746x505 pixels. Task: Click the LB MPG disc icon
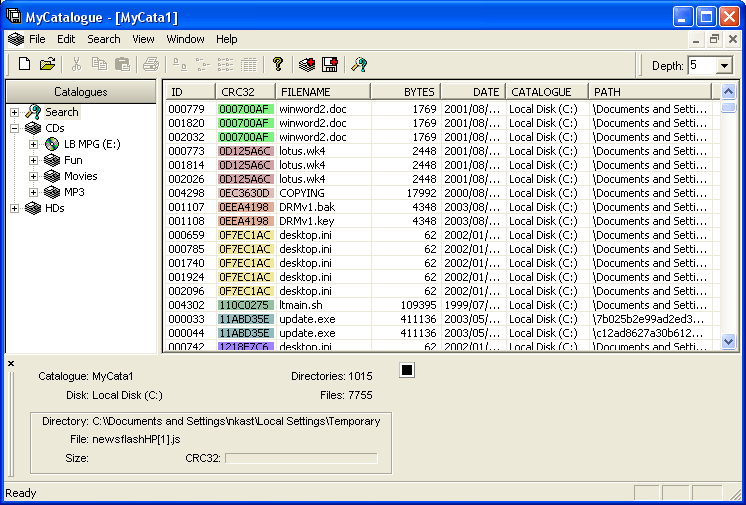tap(52, 144)
